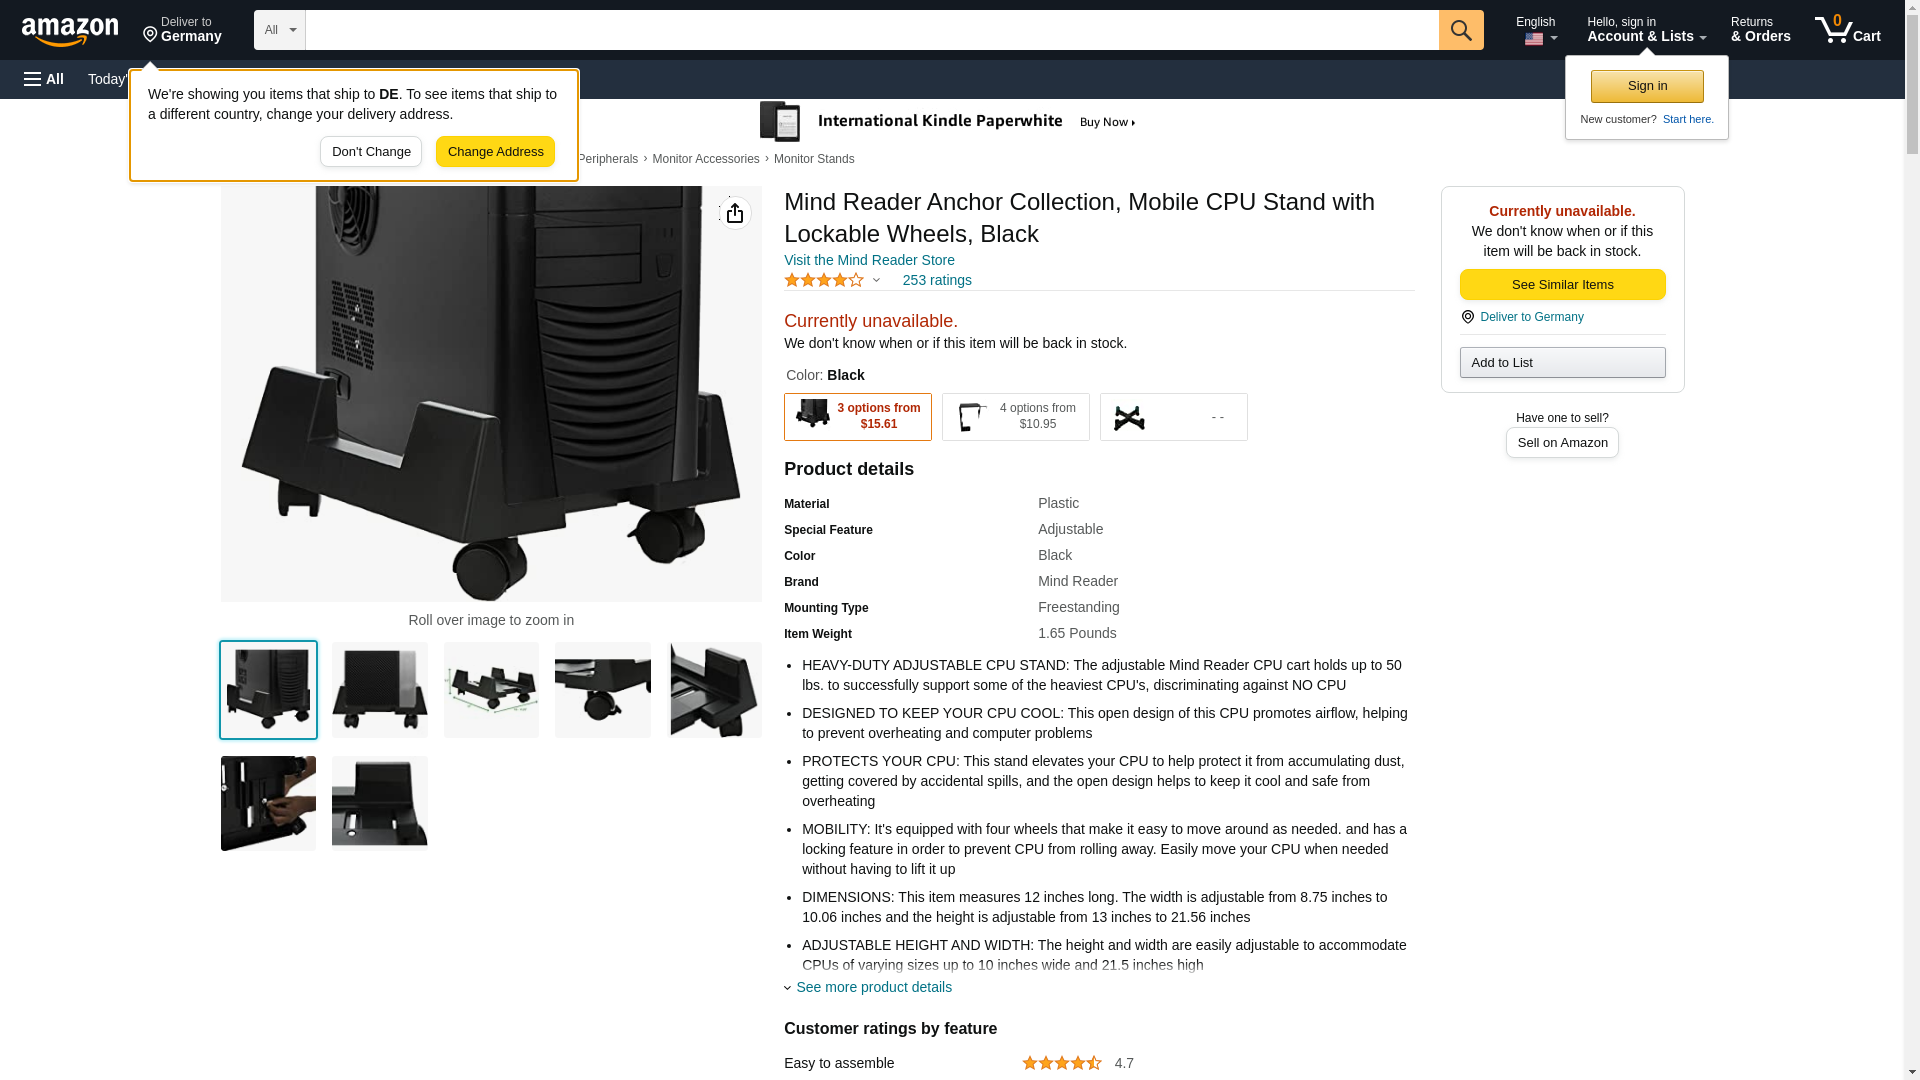Screen dimensions: 1920x1080
Task: Select the color option from $10.95
Action: (x=1016, y=417)
